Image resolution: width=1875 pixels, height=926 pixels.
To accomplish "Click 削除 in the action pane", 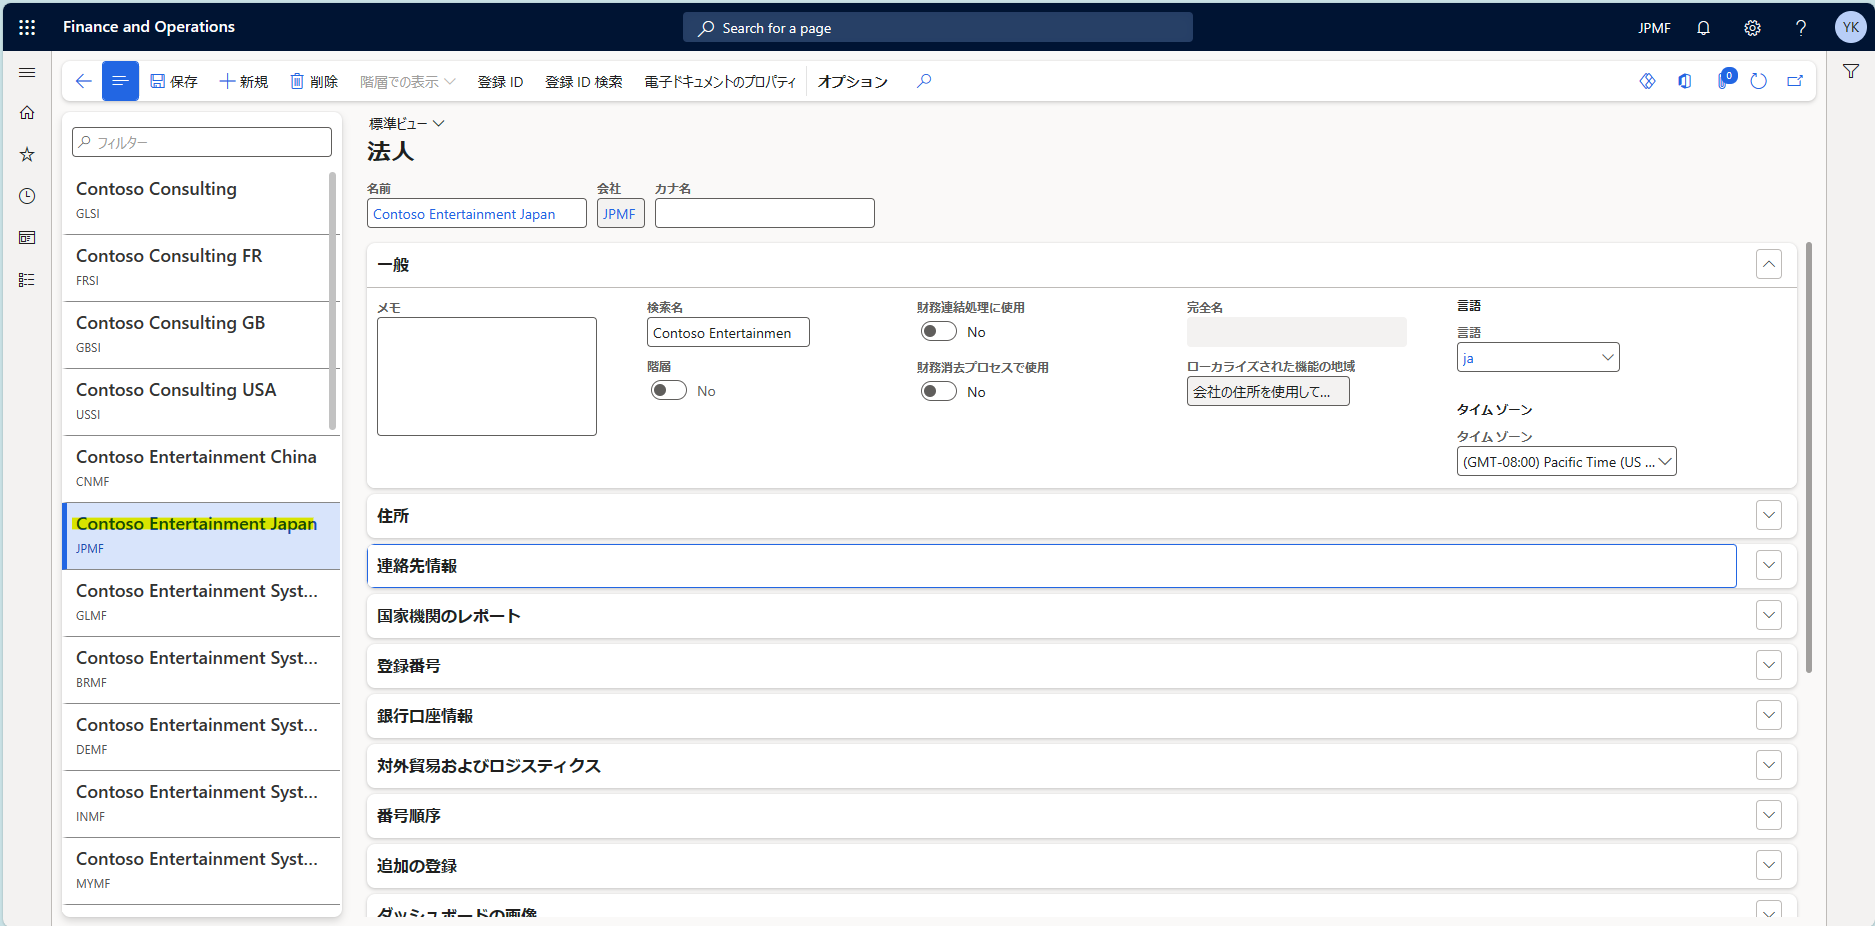I will tap(314, 81).
